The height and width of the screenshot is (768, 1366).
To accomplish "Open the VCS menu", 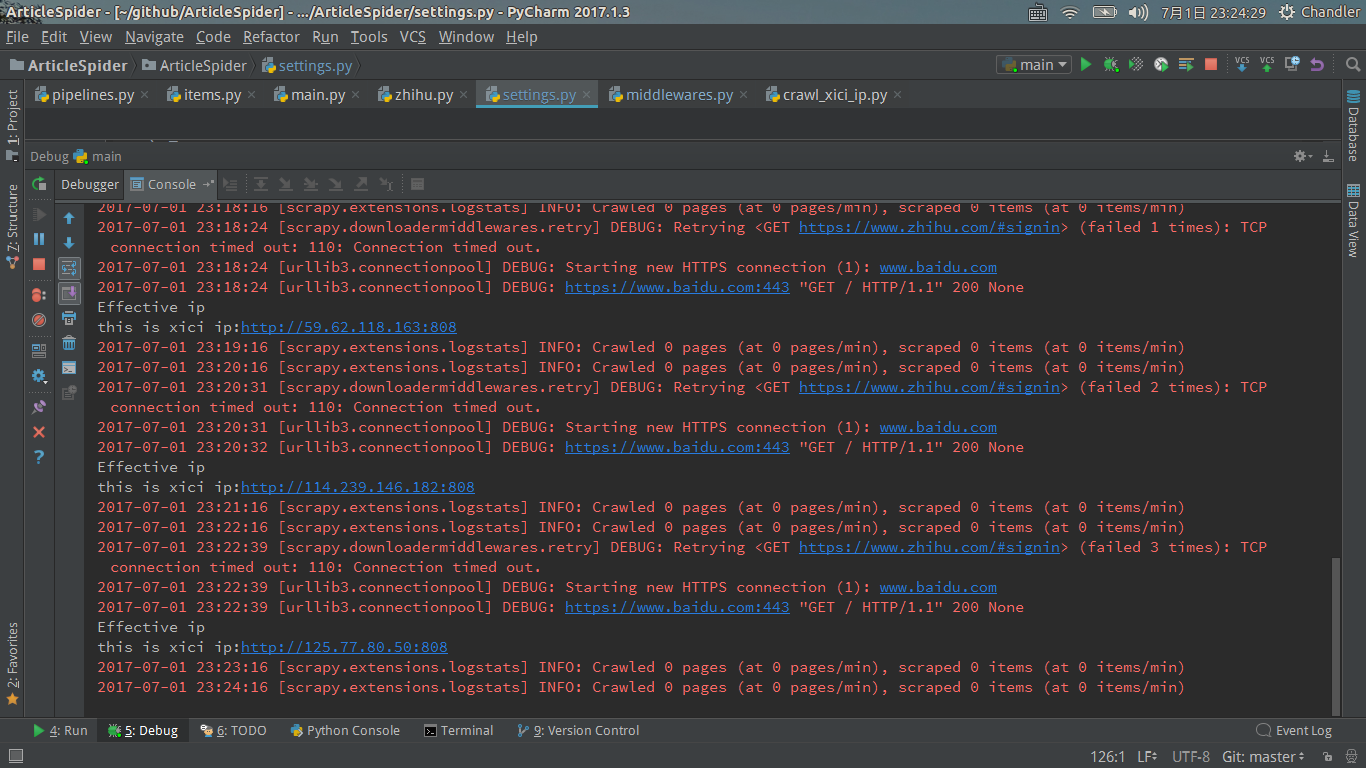I will click(413, 37).
